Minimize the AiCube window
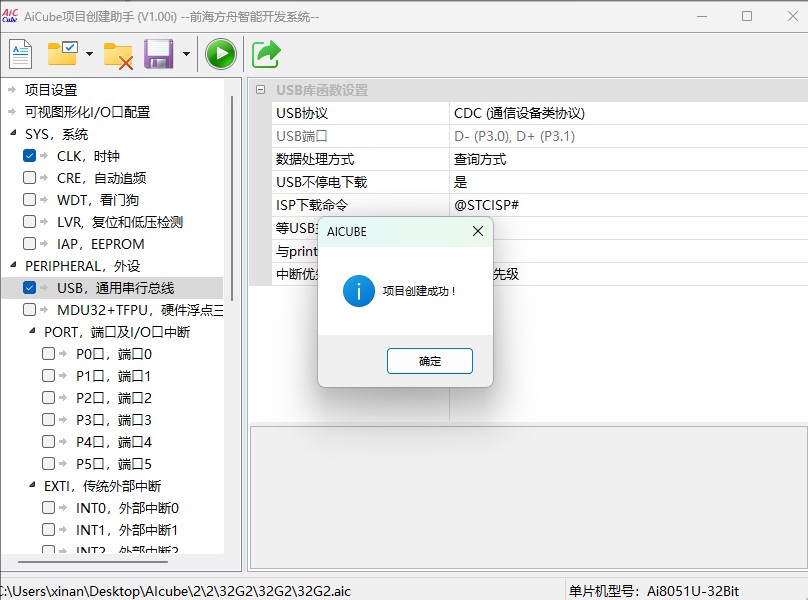 (702, 16)
